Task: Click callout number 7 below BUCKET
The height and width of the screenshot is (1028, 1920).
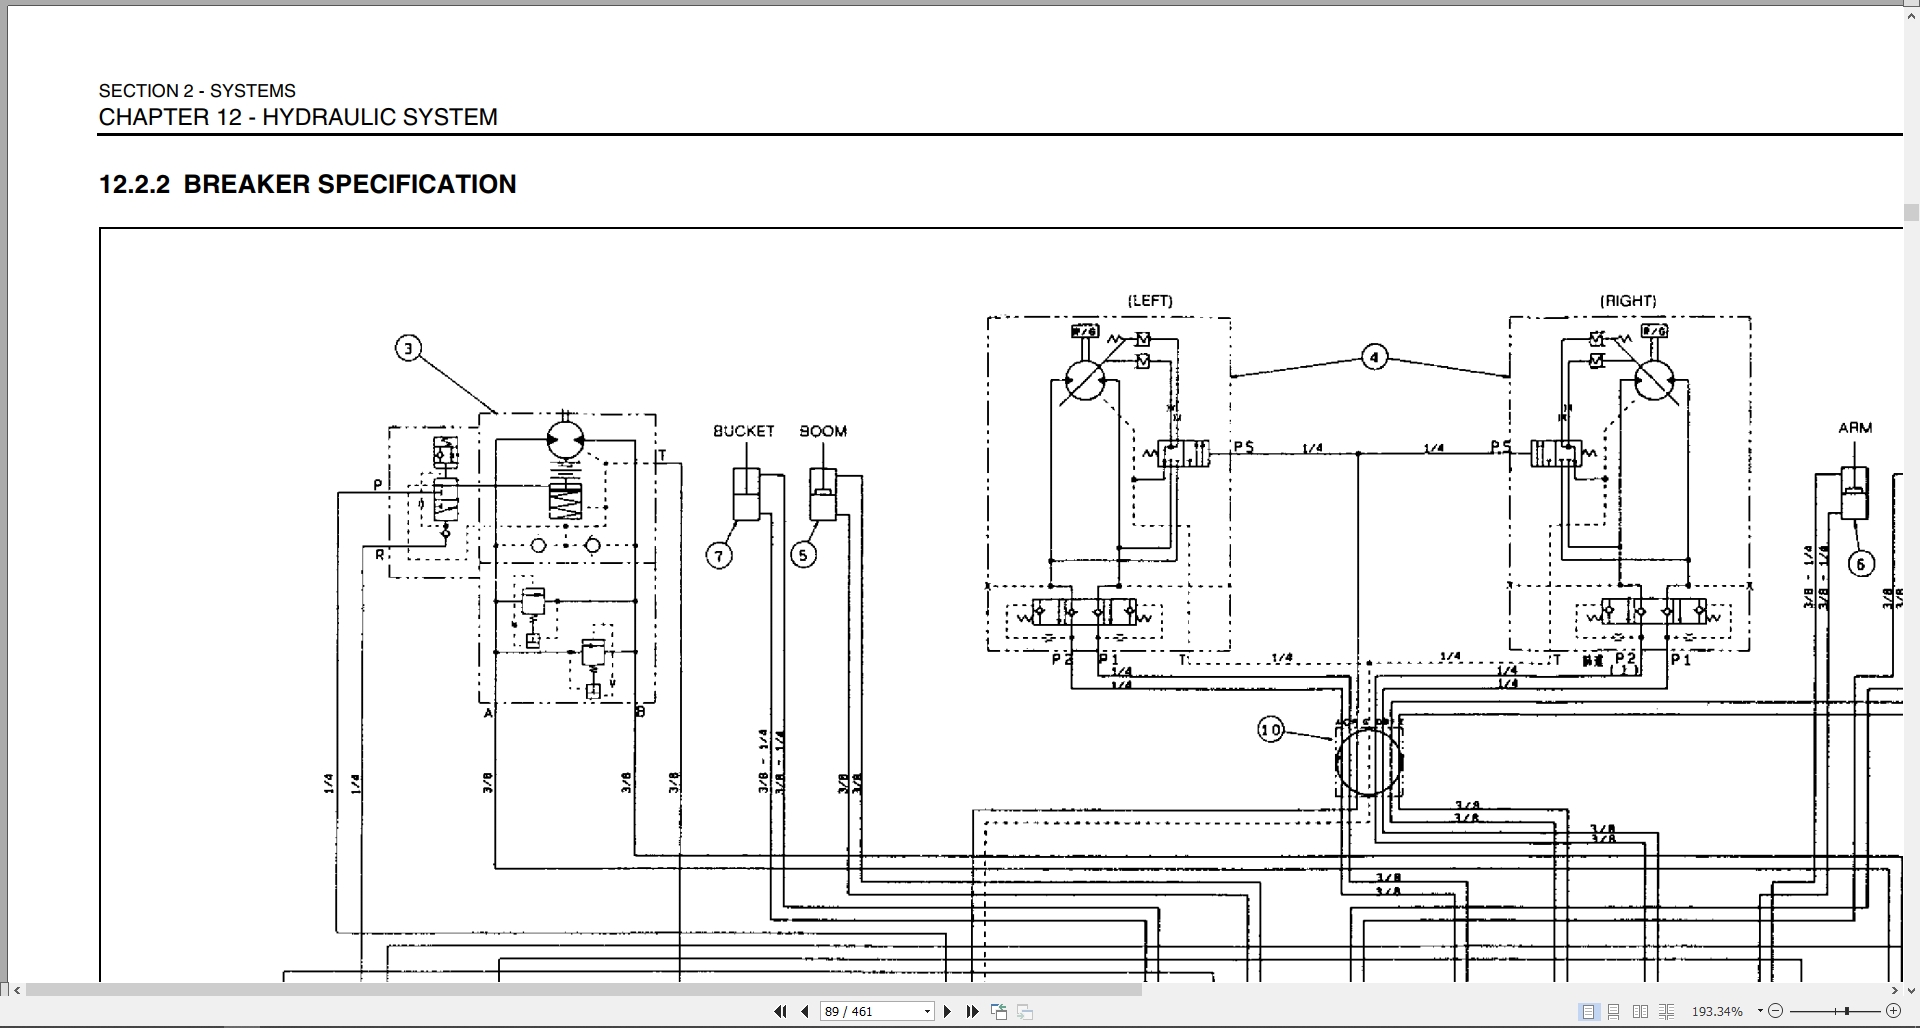Action: point(719,555)
